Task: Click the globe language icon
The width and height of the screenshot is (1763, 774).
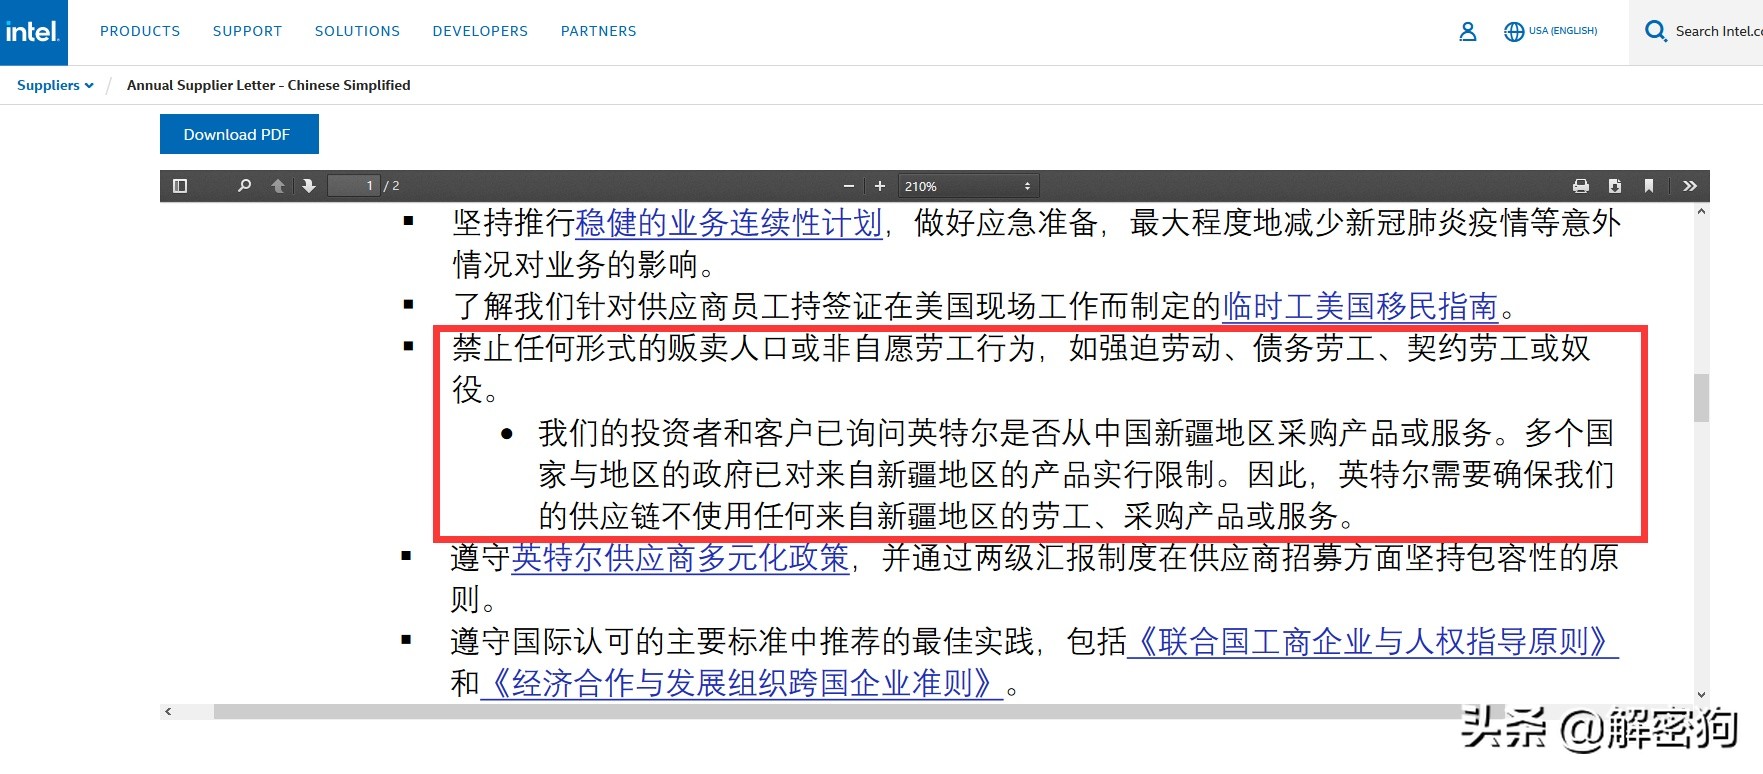Action: click(1514, 32)
